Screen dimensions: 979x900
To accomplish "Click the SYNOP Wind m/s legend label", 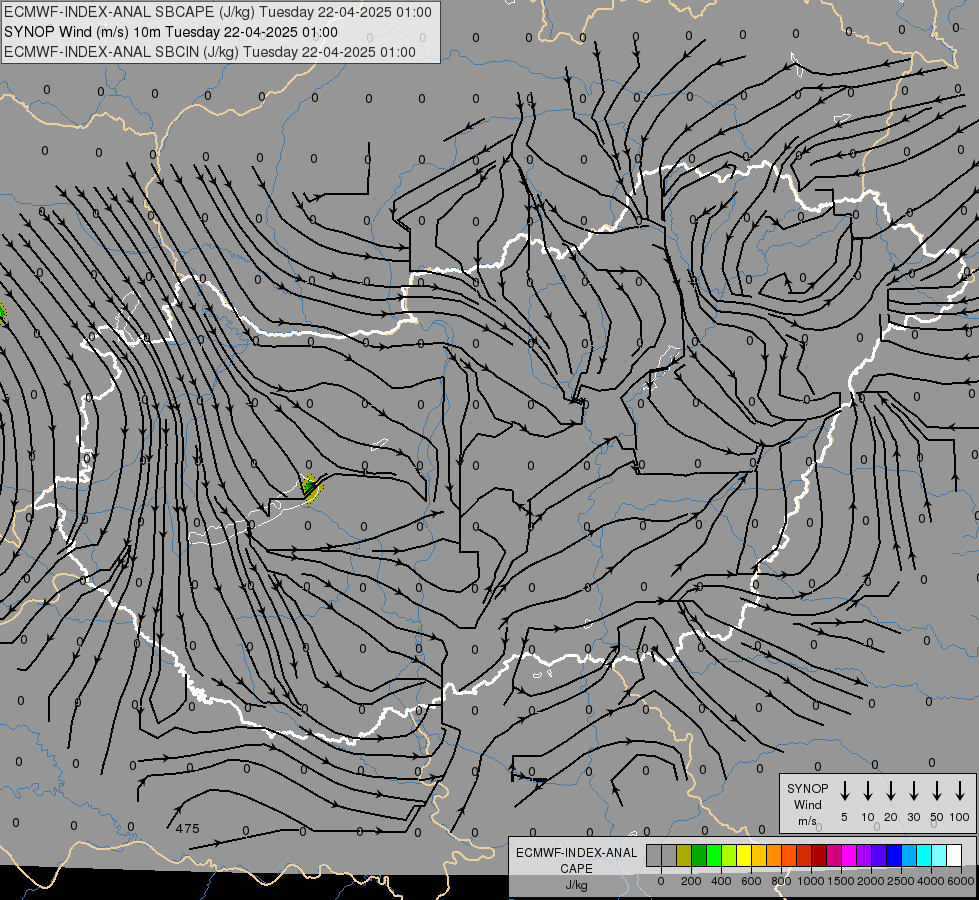I will coord(807,804).
